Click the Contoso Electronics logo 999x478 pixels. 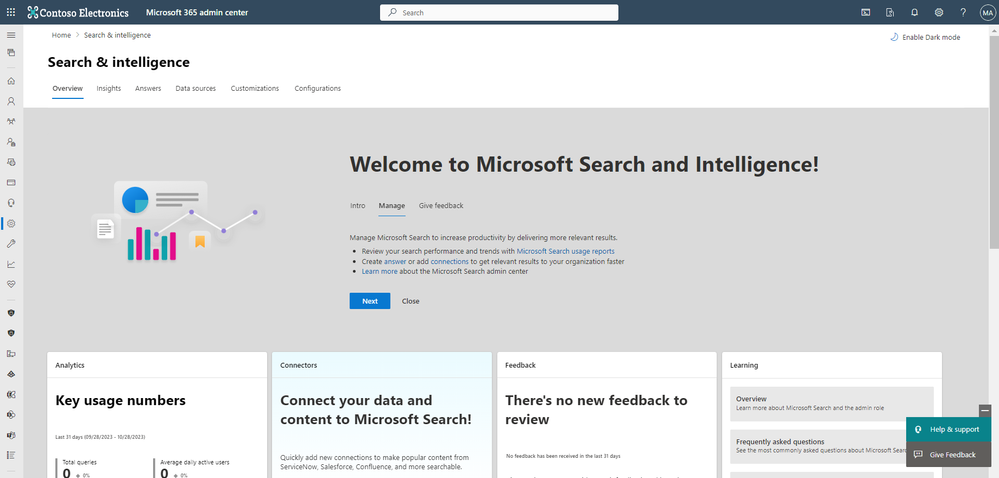[x=78, y=13]
